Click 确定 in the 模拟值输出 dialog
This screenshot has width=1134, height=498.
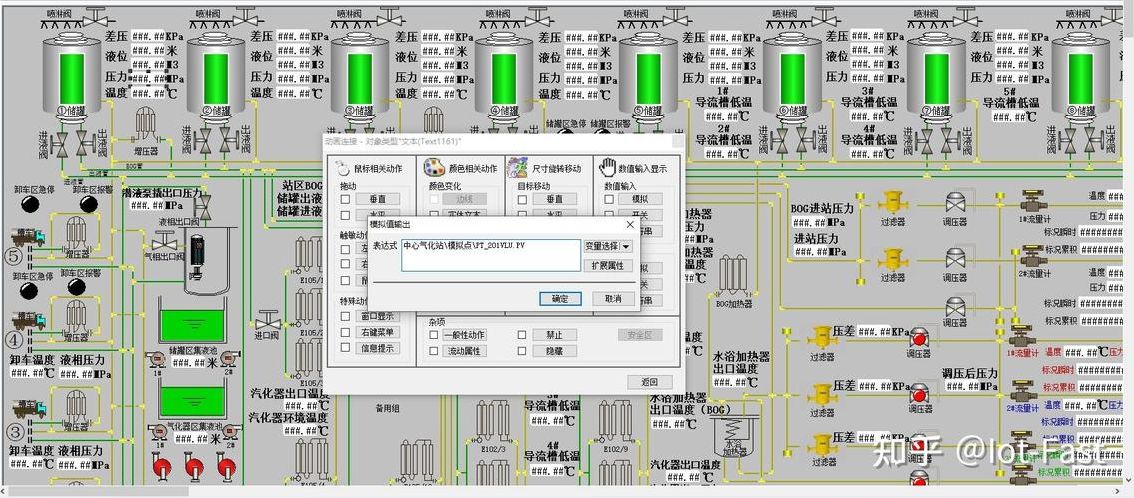pyautogui.click(x=560, y=299)
